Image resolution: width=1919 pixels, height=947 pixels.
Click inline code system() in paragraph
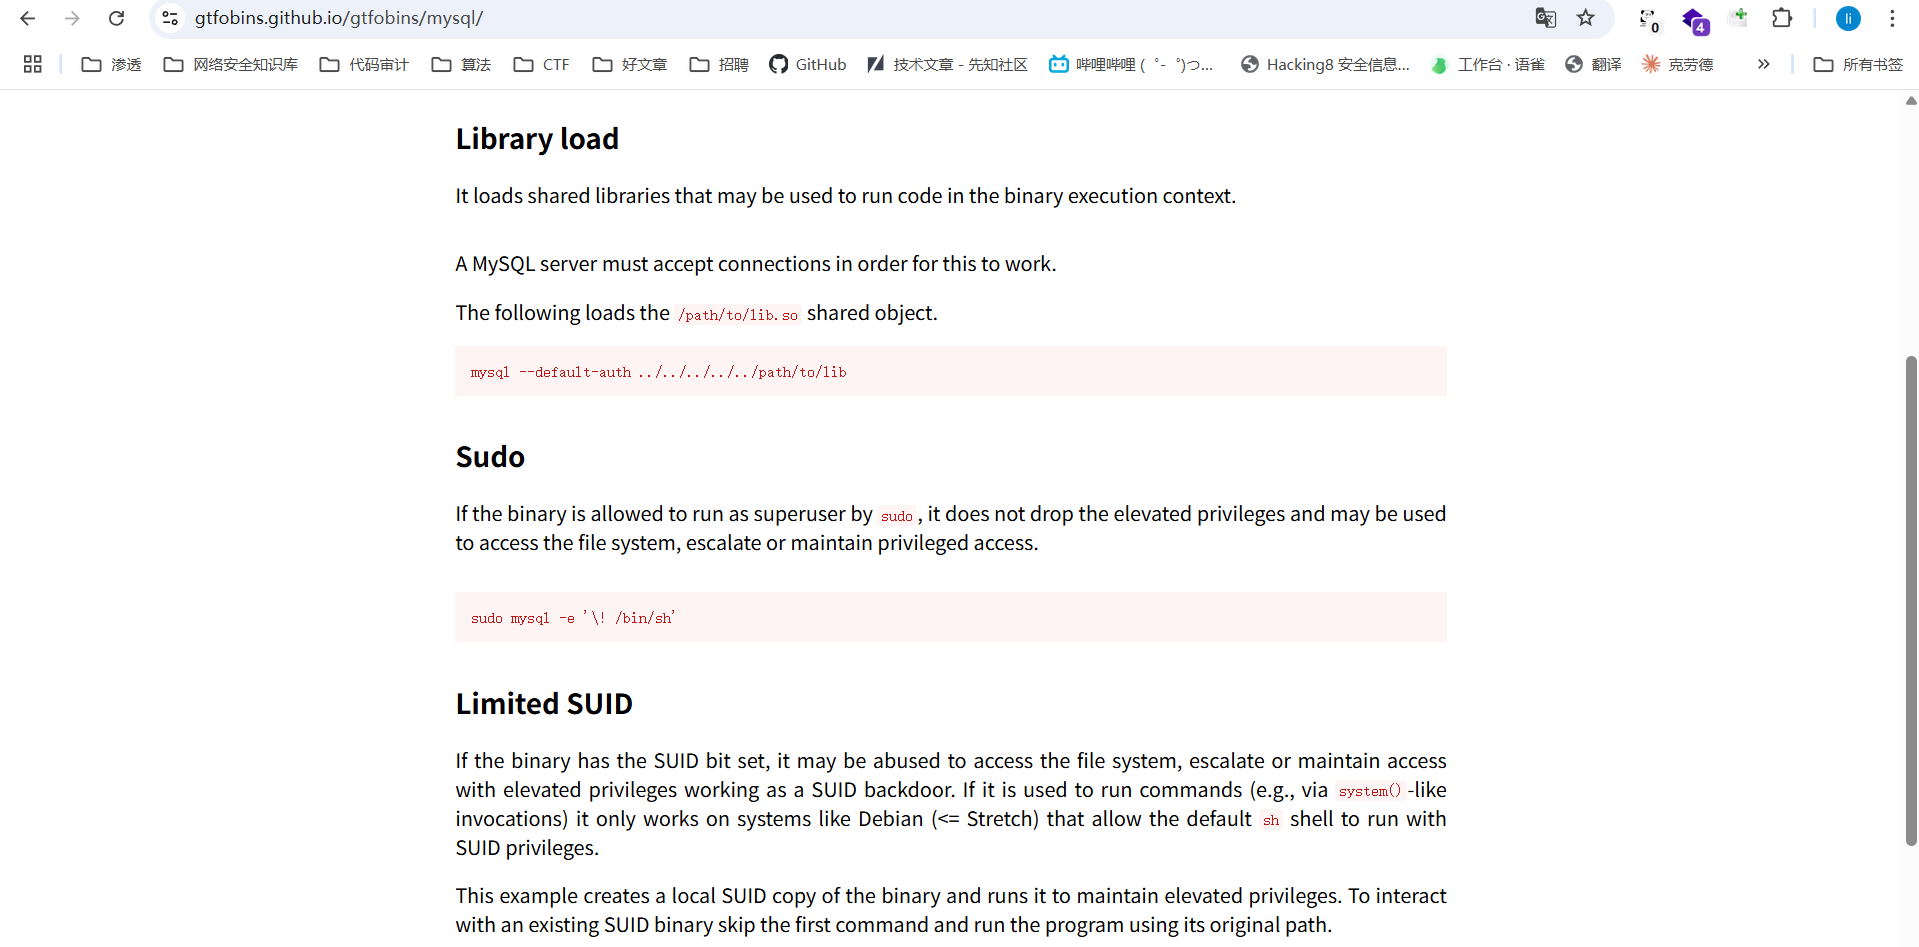click(1370, 791)
